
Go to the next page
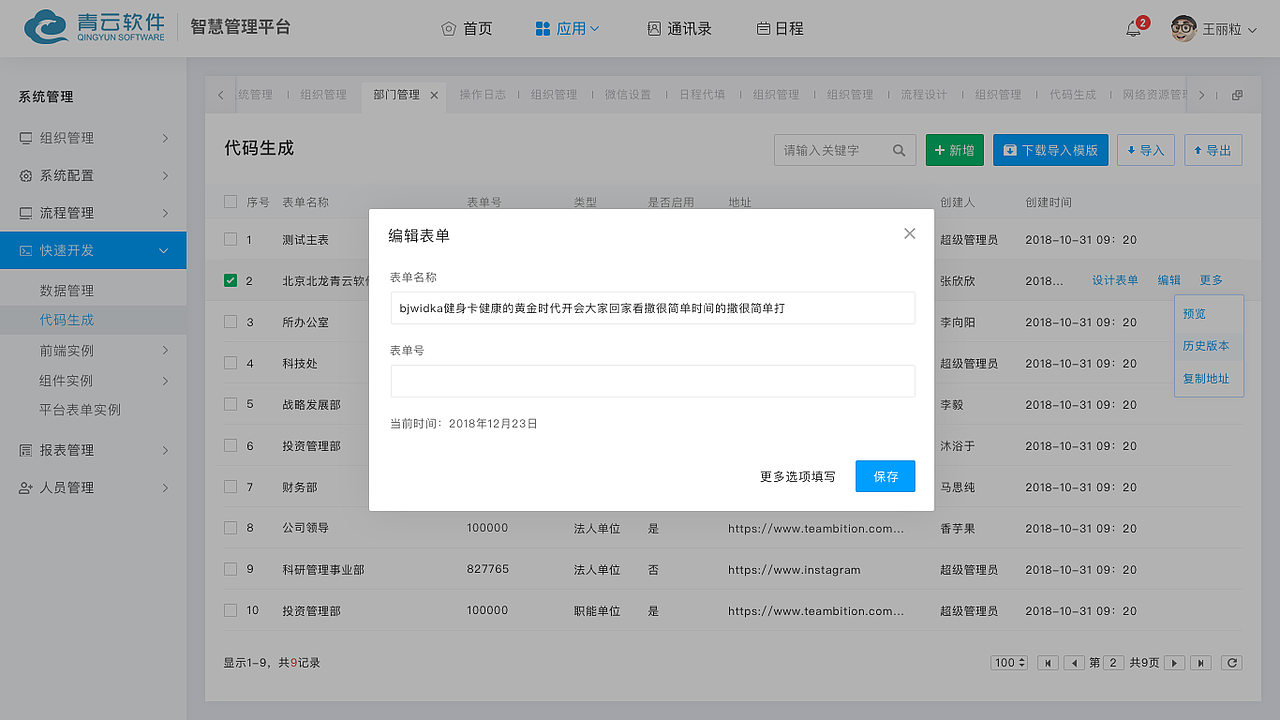[1175, 663]
